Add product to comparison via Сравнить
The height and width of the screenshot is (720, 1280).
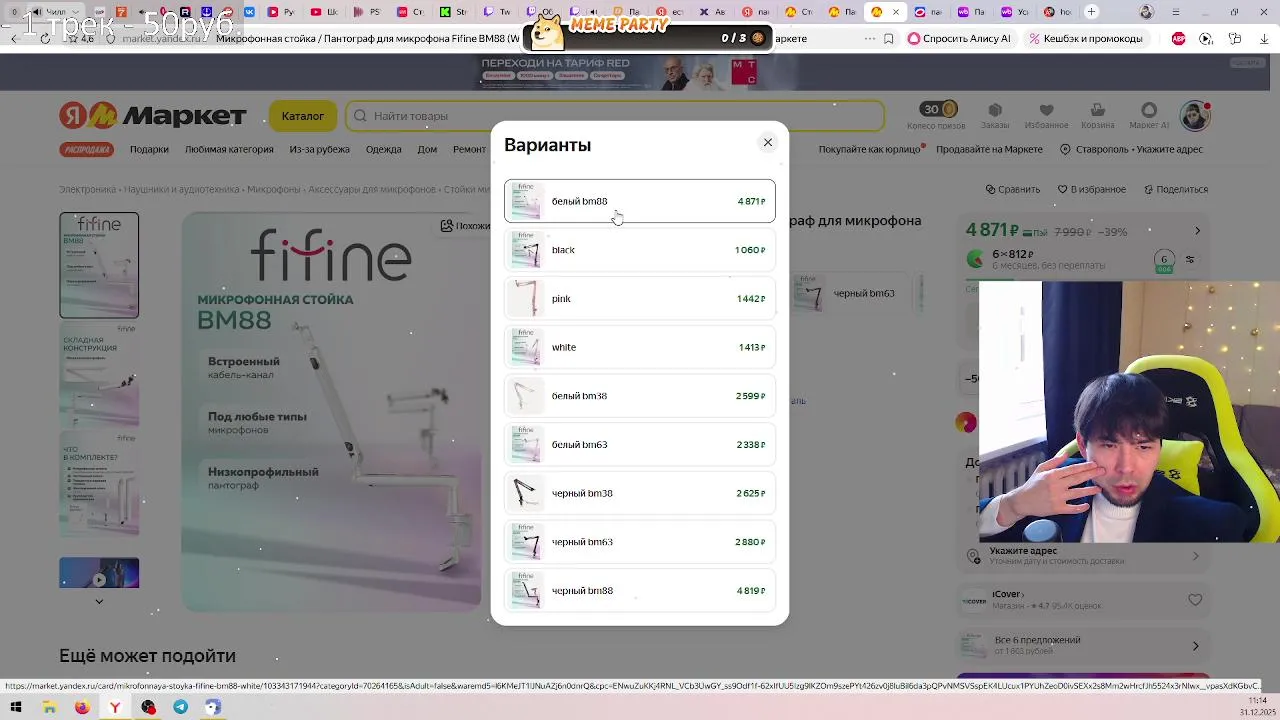(x=1013, y=189)
